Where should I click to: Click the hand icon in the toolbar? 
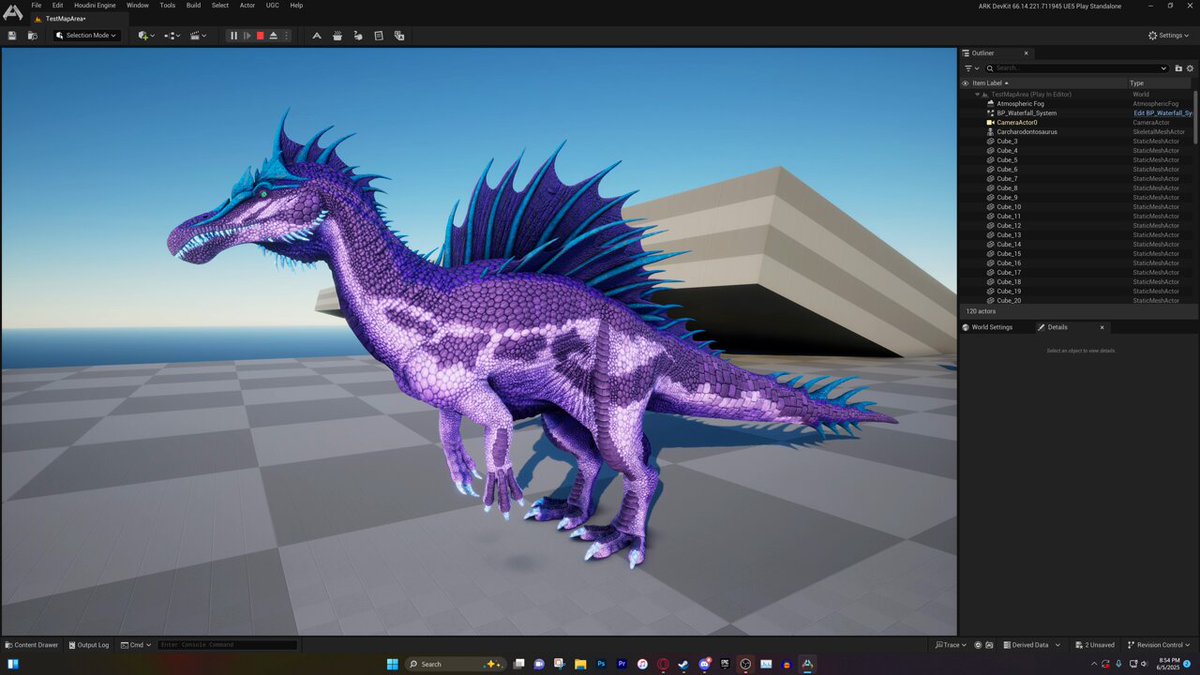point(358,35)
